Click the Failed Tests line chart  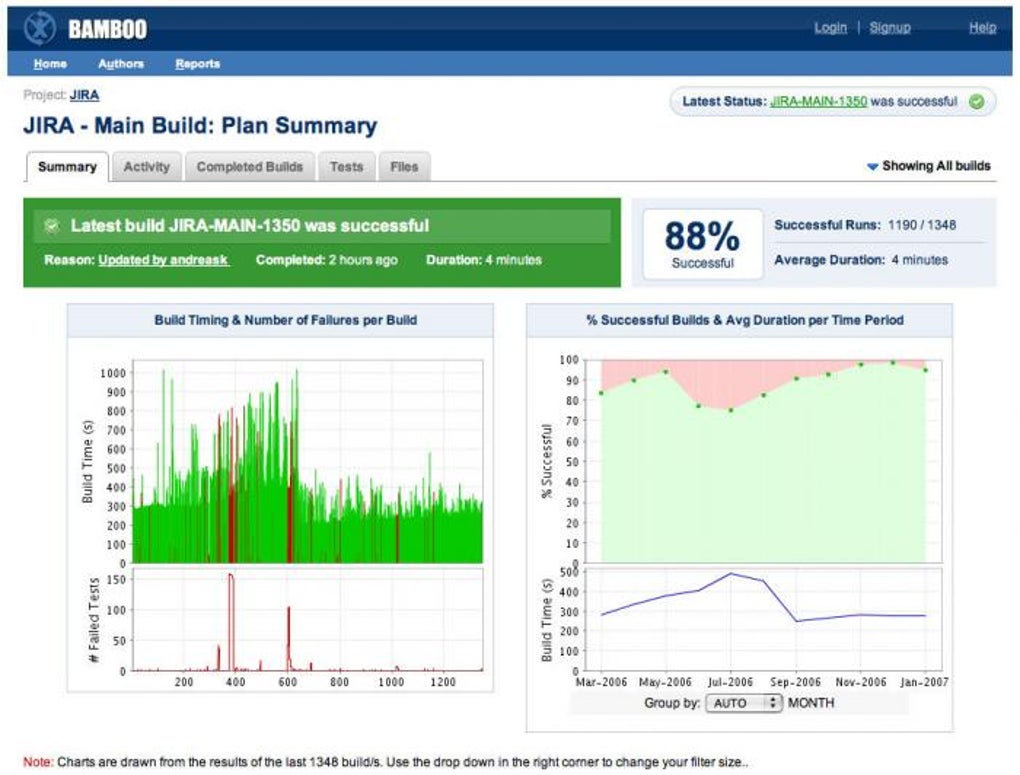(x=308, y=619)
